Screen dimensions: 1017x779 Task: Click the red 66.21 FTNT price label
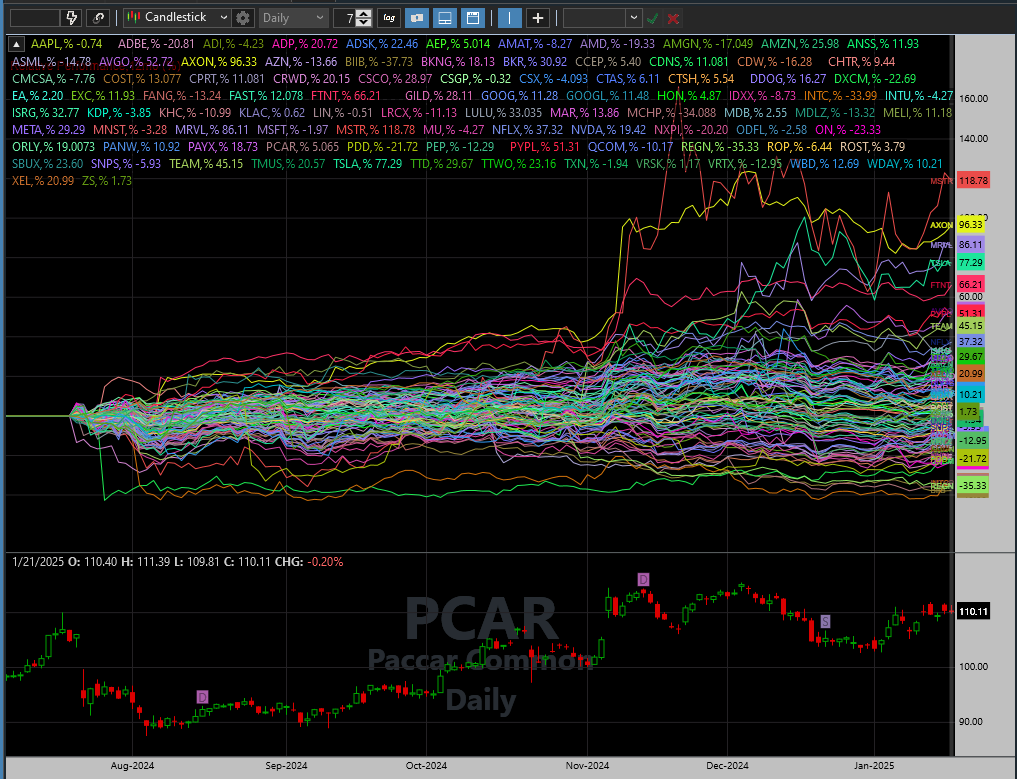tap(971, 285)
